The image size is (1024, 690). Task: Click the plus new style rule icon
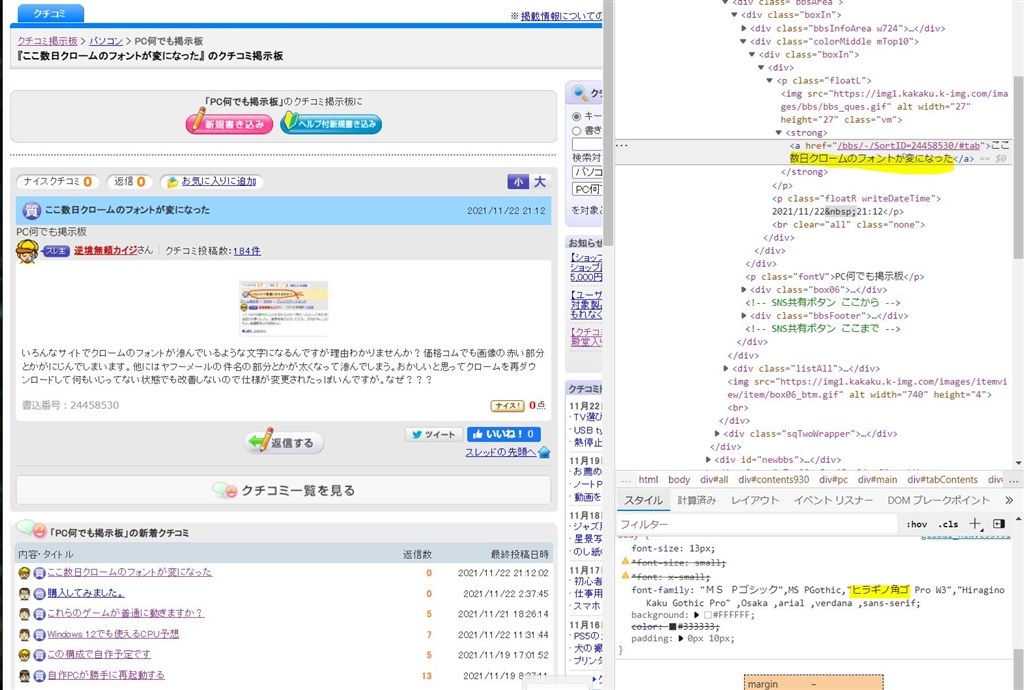(x=975, y=524)
